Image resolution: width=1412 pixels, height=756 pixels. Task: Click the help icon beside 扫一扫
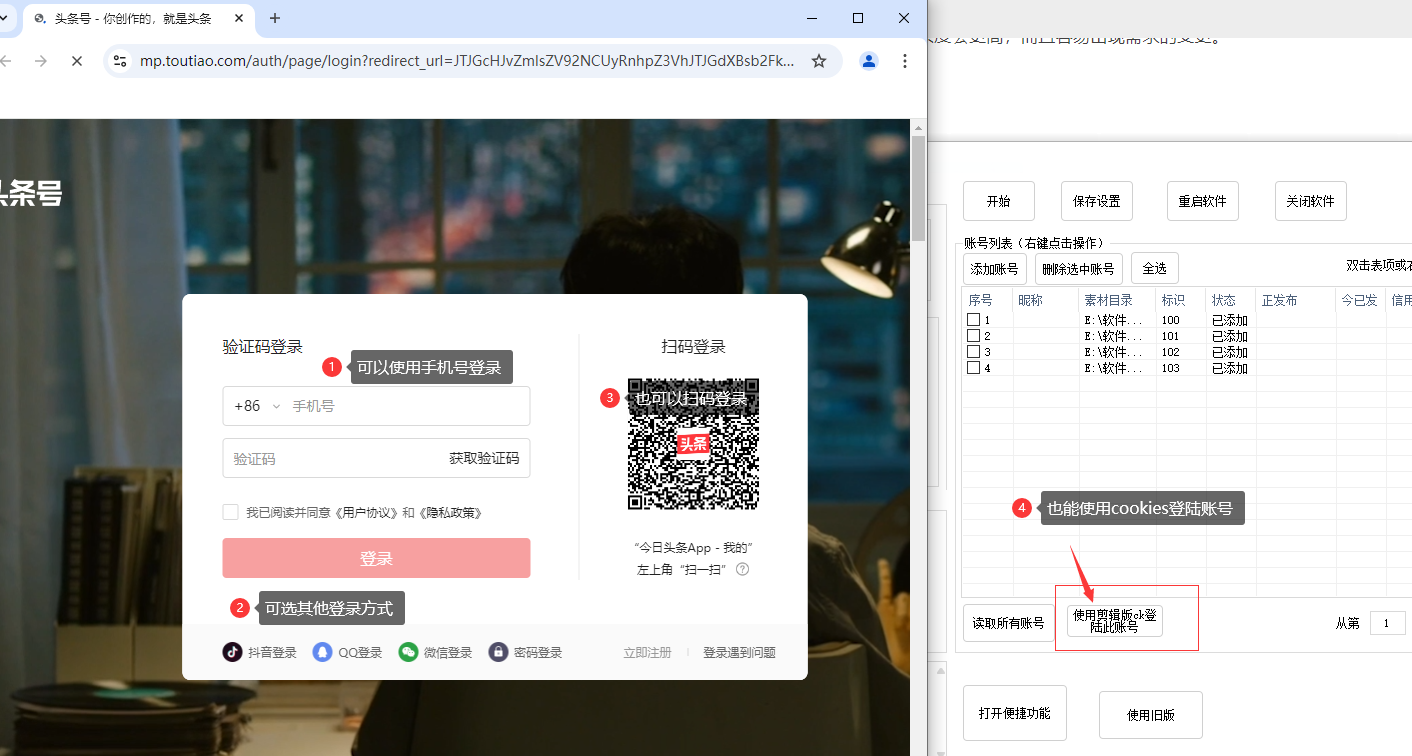tap(743, 569)
